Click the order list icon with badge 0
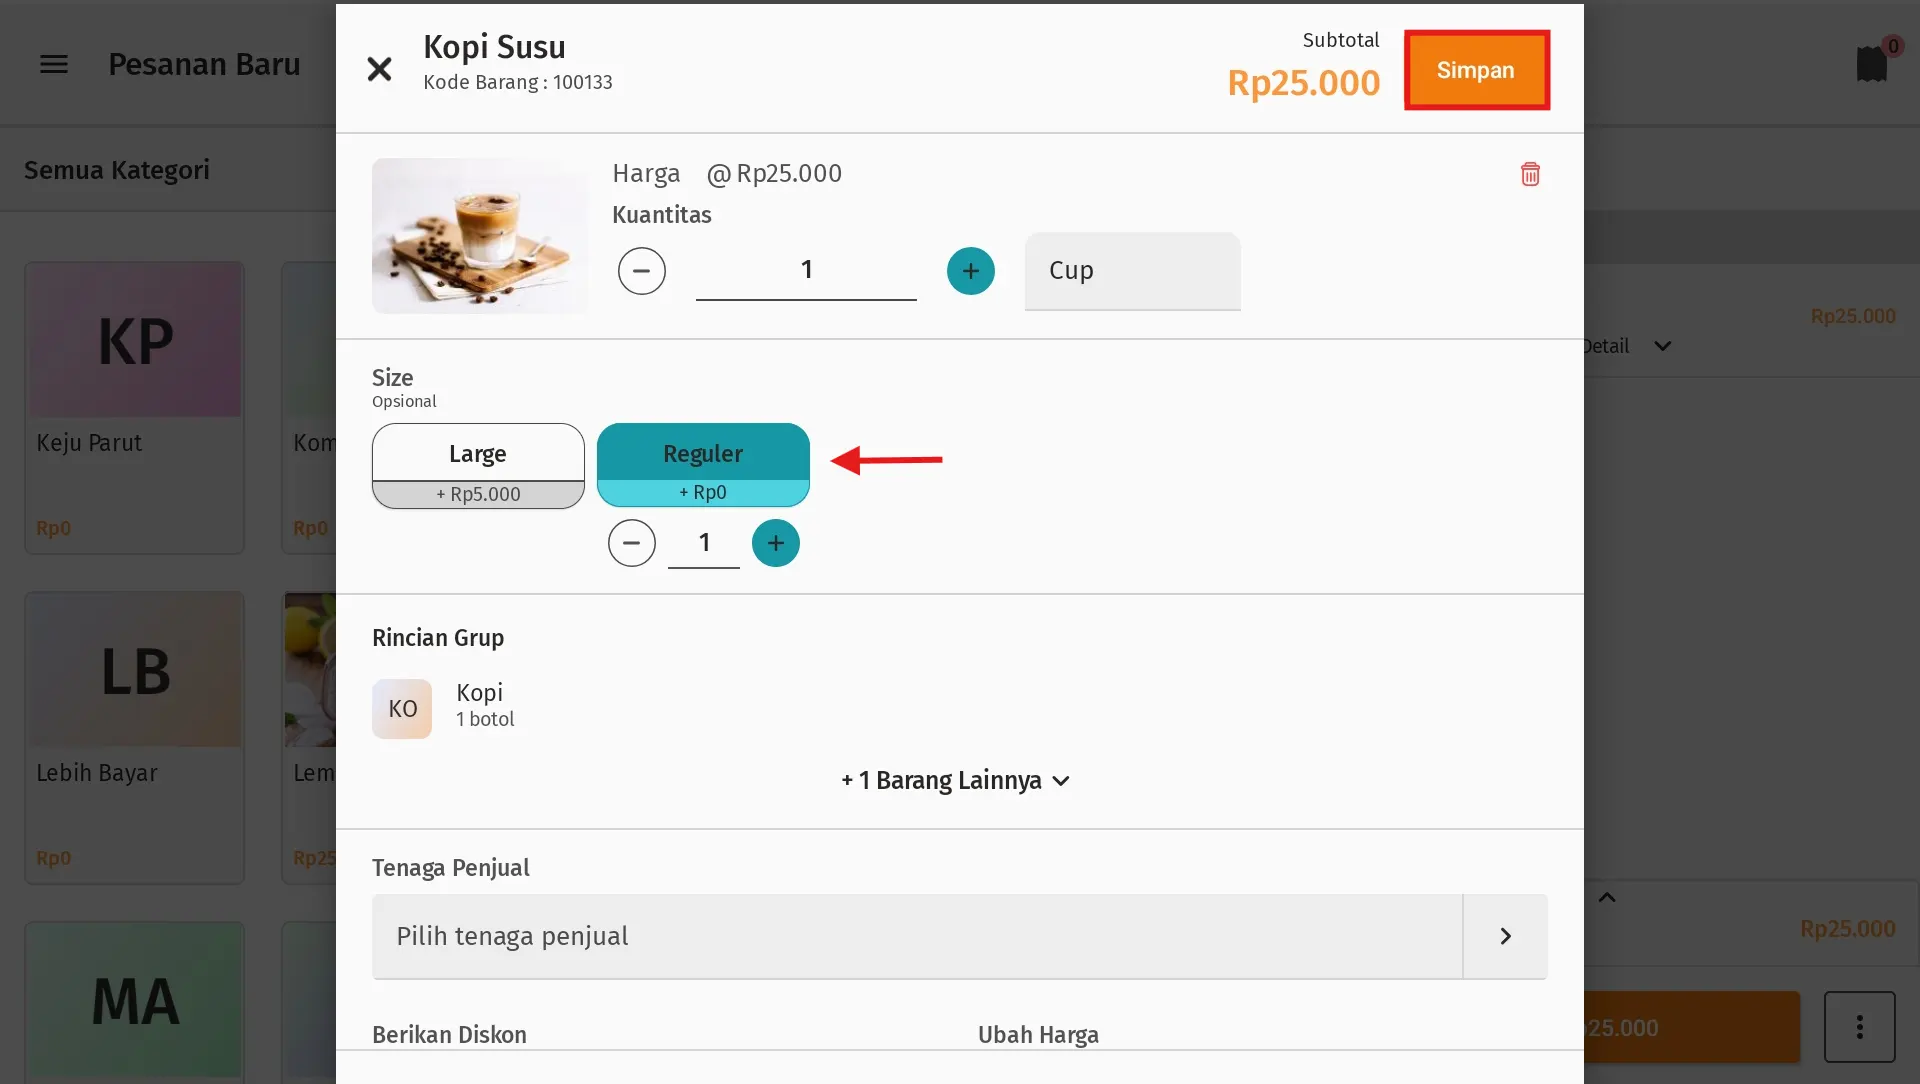Screen dimensions: 1920x1084 [1873, 62]
